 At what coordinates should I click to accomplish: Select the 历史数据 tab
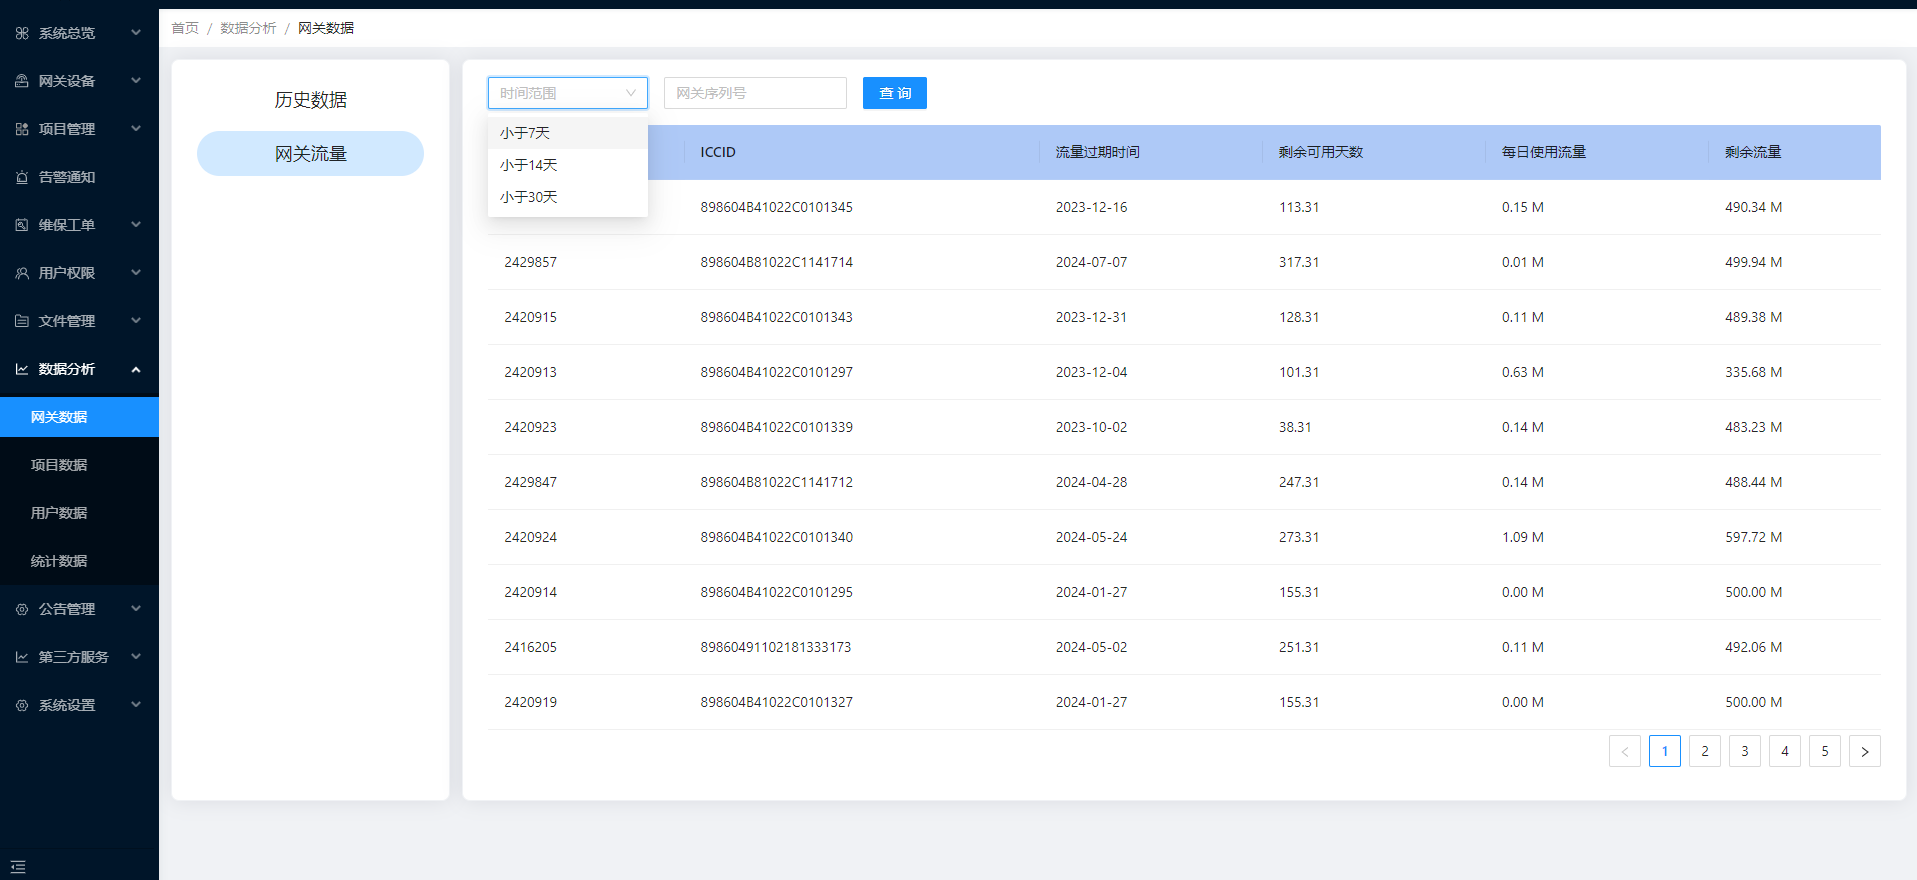310,100
